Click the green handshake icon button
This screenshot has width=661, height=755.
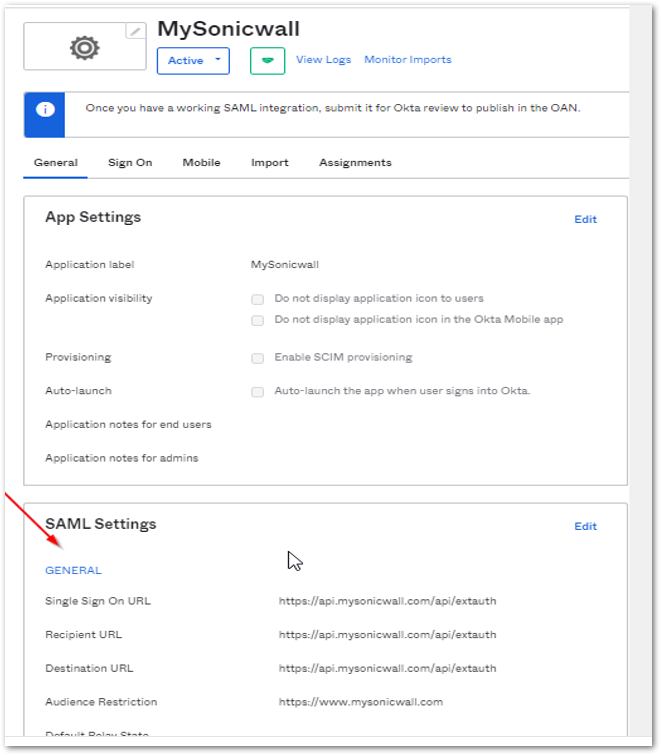click(267, 60)
